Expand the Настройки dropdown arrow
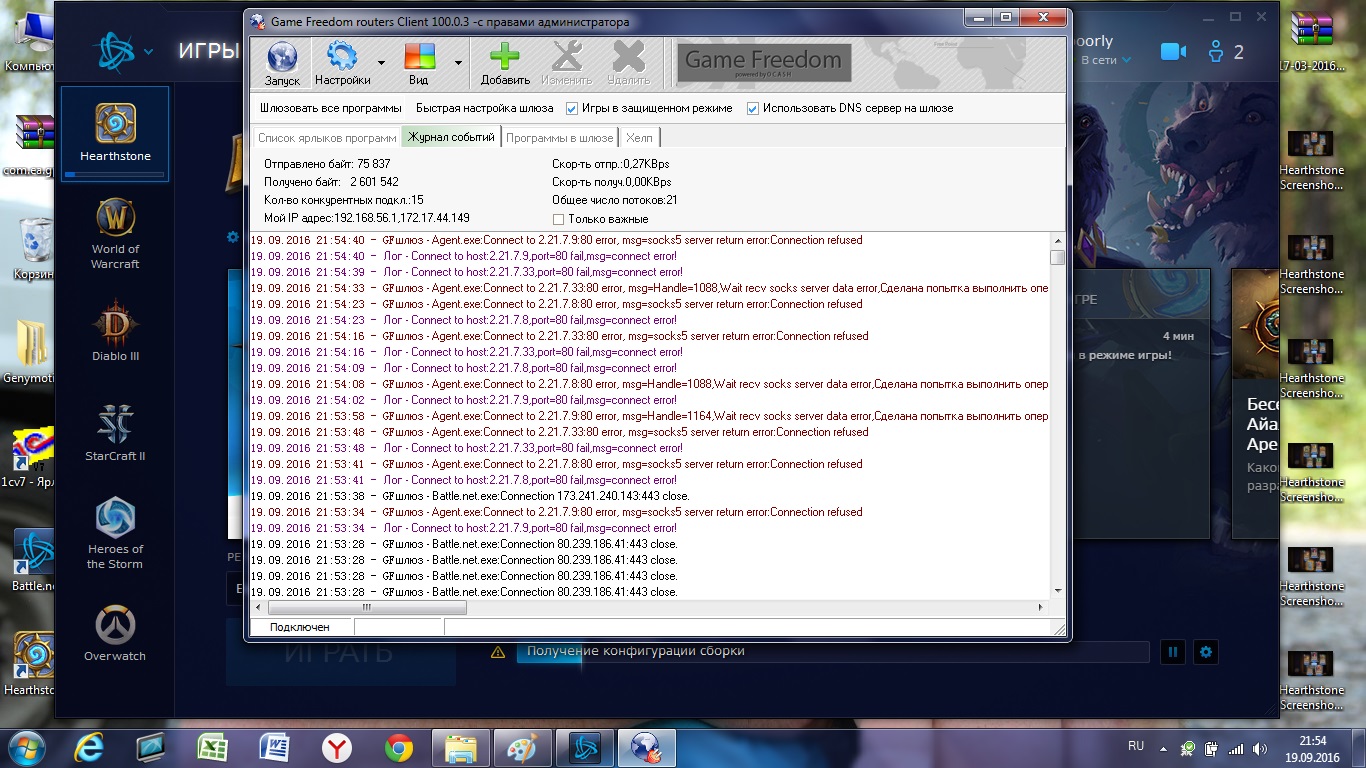1366x768 pixels. click(x=381, y=62)
